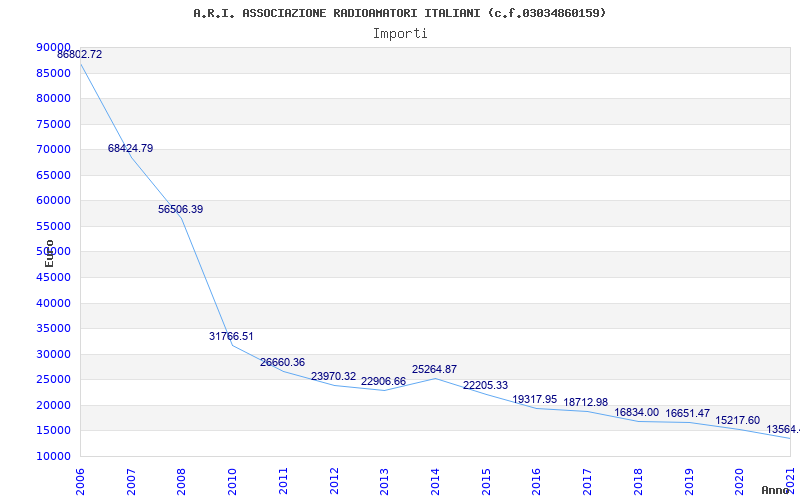This screenshot has width=800, height=500.
Task: Click the 60000 y-axis tick label
Action: (x=53, y=201)
